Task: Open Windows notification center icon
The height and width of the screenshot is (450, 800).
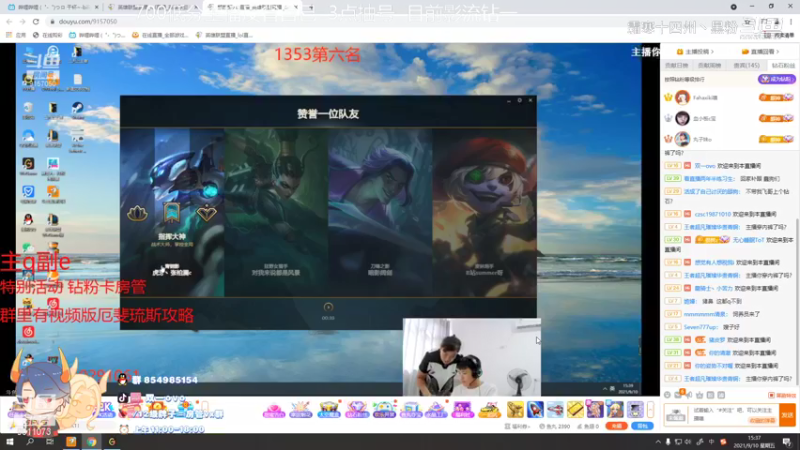Action: pos(787,442)
